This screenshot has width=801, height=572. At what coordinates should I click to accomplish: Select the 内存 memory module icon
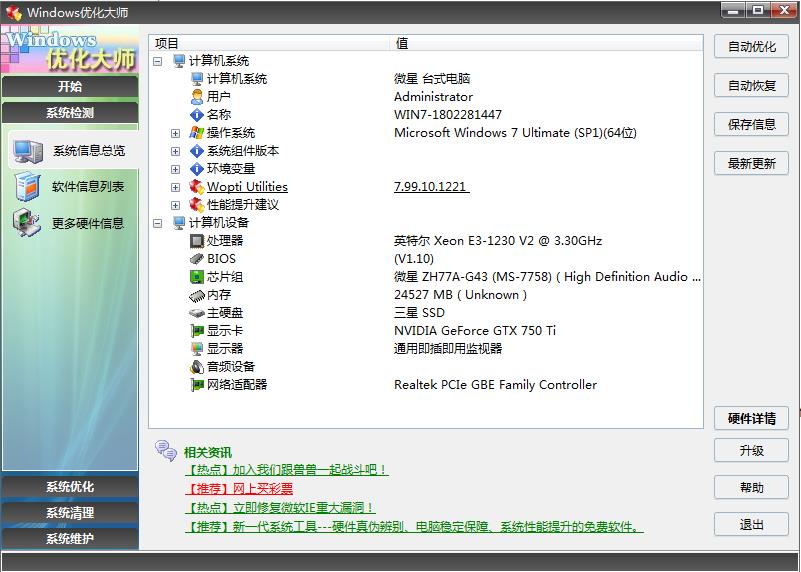197,295
